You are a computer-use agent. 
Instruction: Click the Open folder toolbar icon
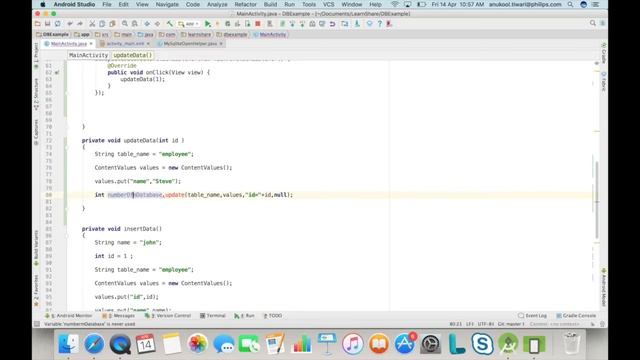38,24
